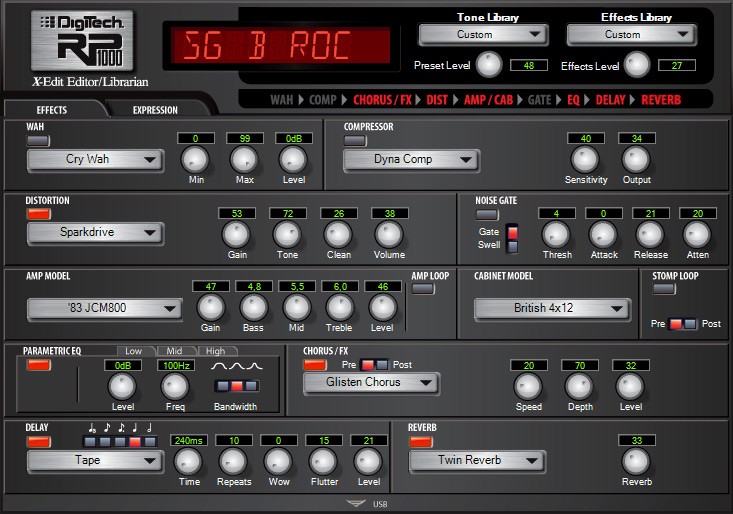Click the Delay Time knob
The width and height of the screenshot is (733, 514).
pyautogui.click(x=188, y=461)
